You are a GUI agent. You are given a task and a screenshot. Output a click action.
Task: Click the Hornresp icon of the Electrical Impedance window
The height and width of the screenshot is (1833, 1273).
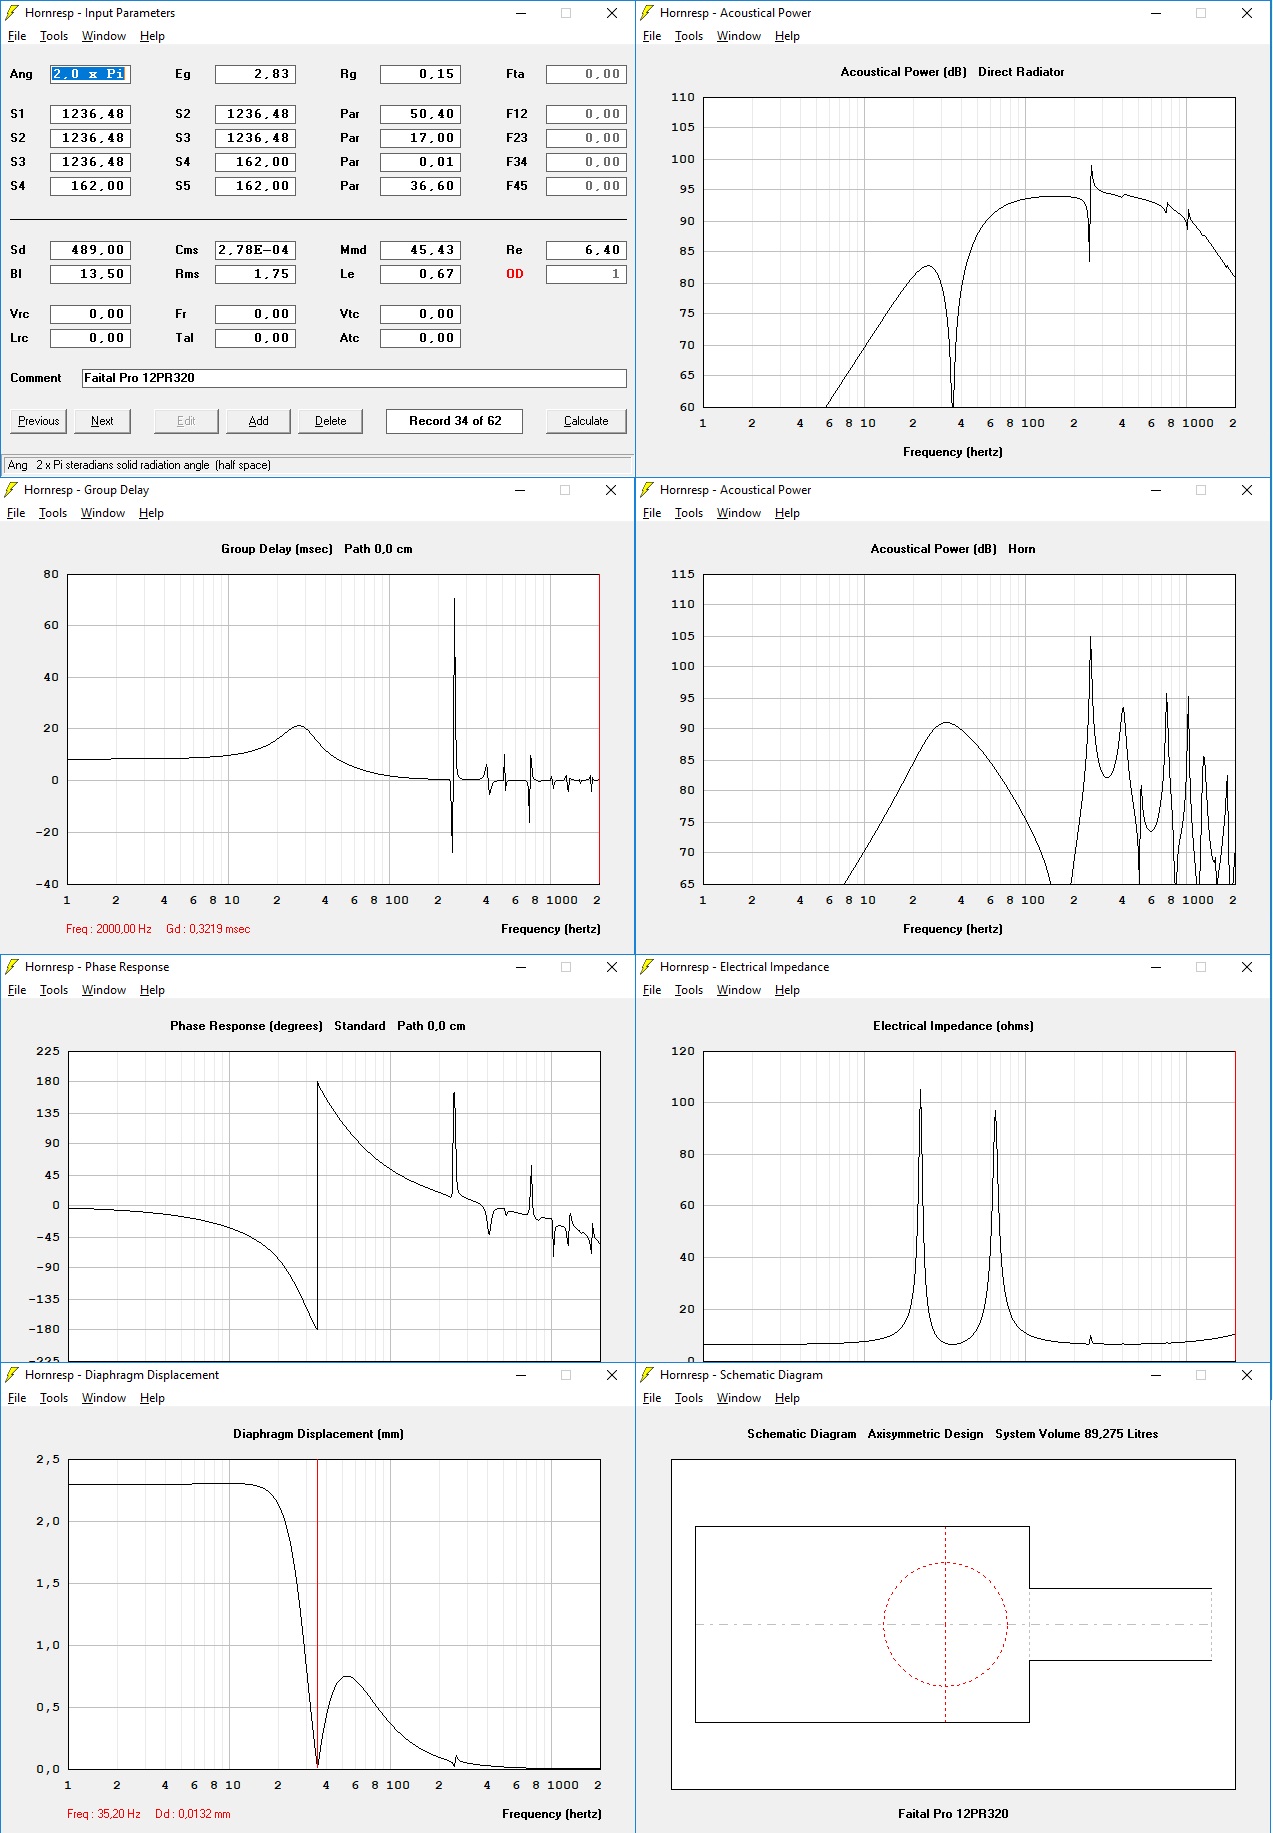pos(647,967)
